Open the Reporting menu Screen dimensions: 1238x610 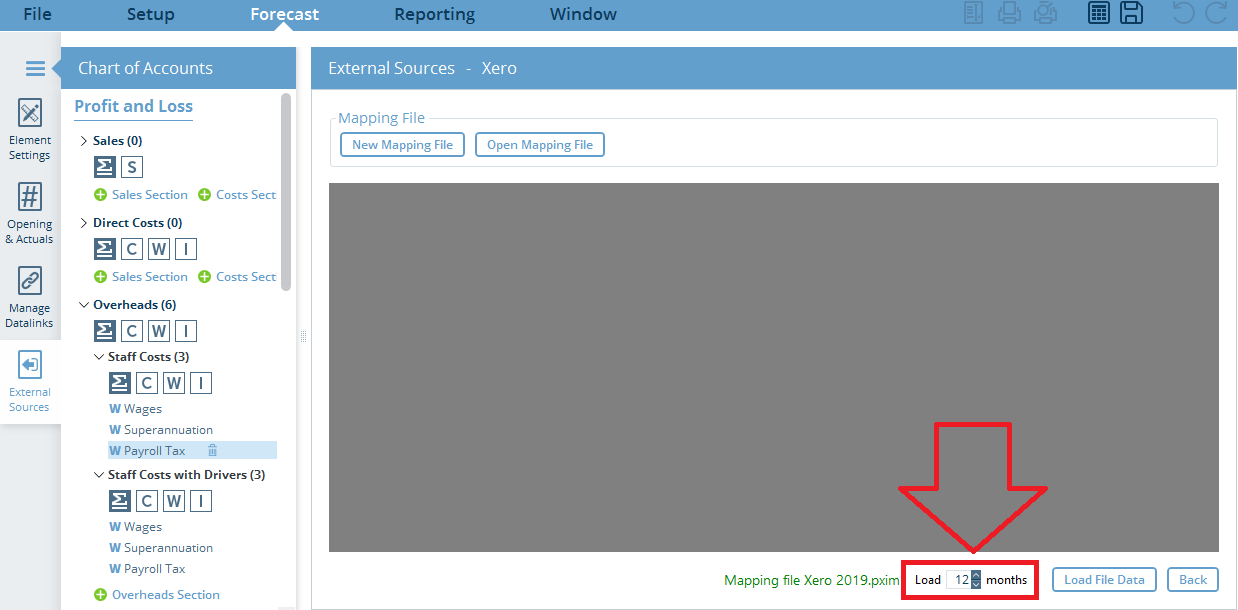point(434,14)
